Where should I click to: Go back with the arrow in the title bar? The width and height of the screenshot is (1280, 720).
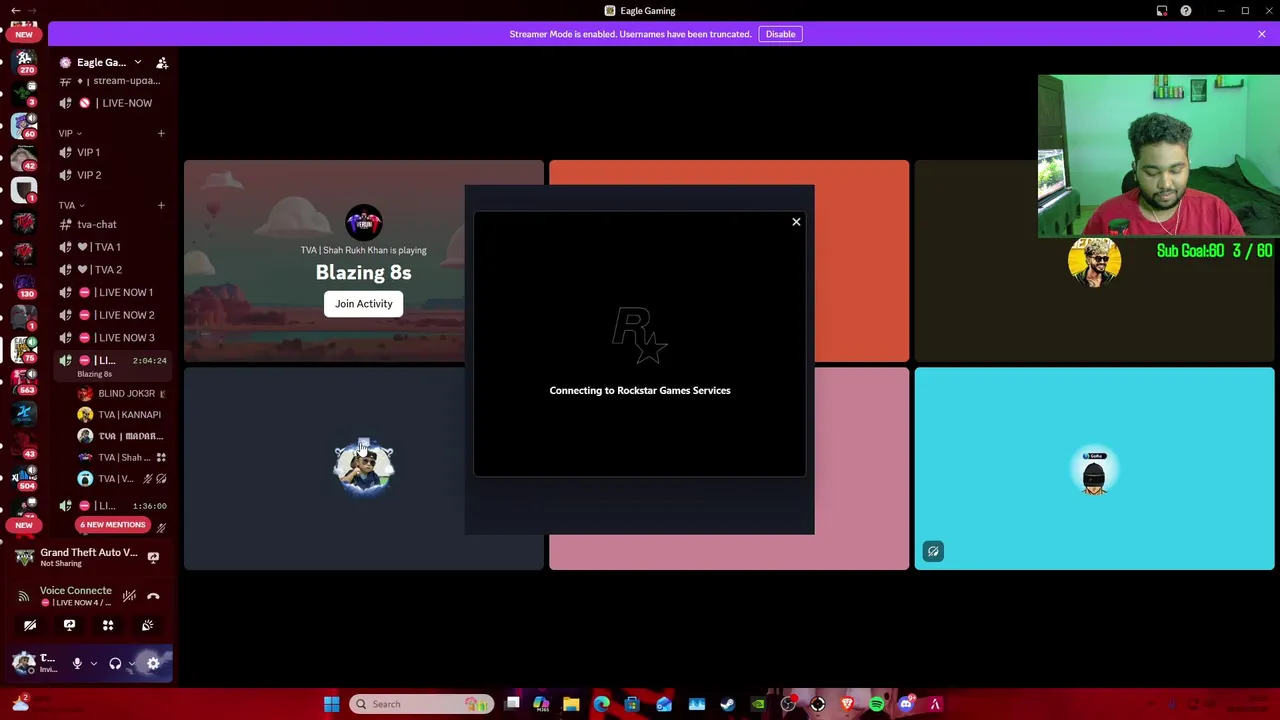15,10
